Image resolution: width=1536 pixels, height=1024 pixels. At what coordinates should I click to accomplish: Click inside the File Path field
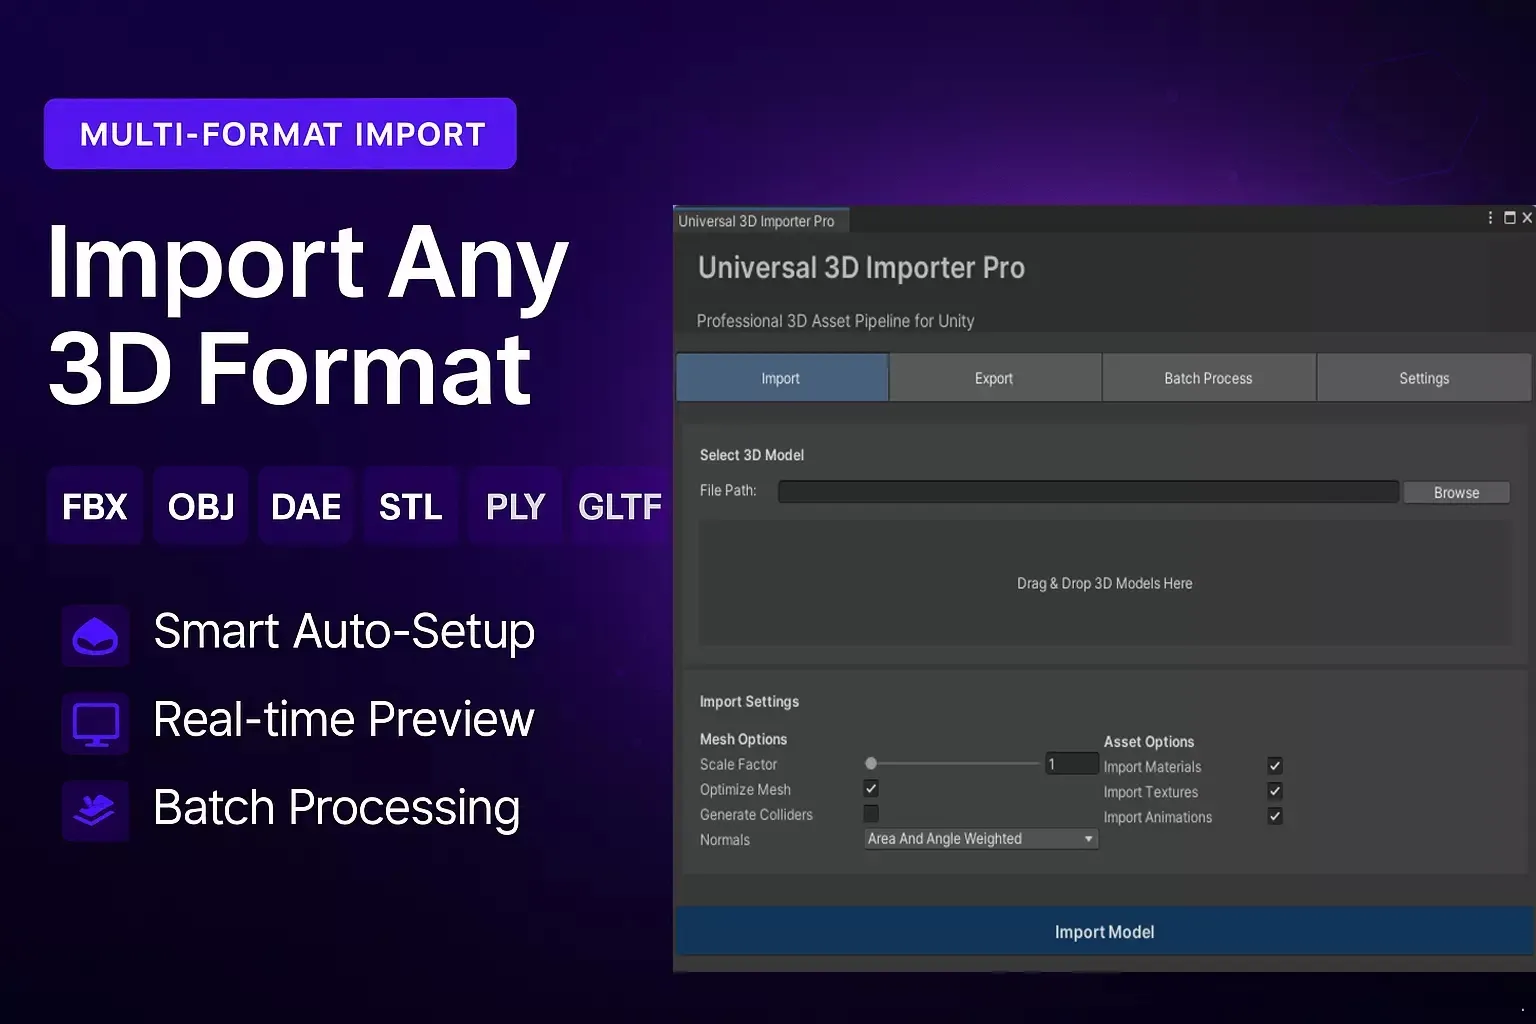[x=1088, y=491]
